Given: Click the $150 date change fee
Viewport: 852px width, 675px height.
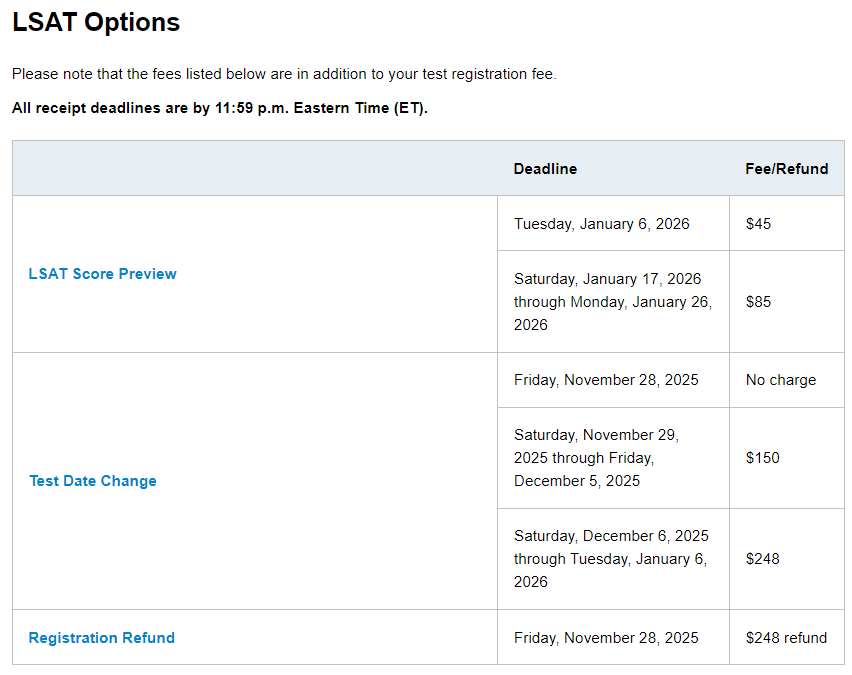Looking at the screenshot, I should 762,458.
